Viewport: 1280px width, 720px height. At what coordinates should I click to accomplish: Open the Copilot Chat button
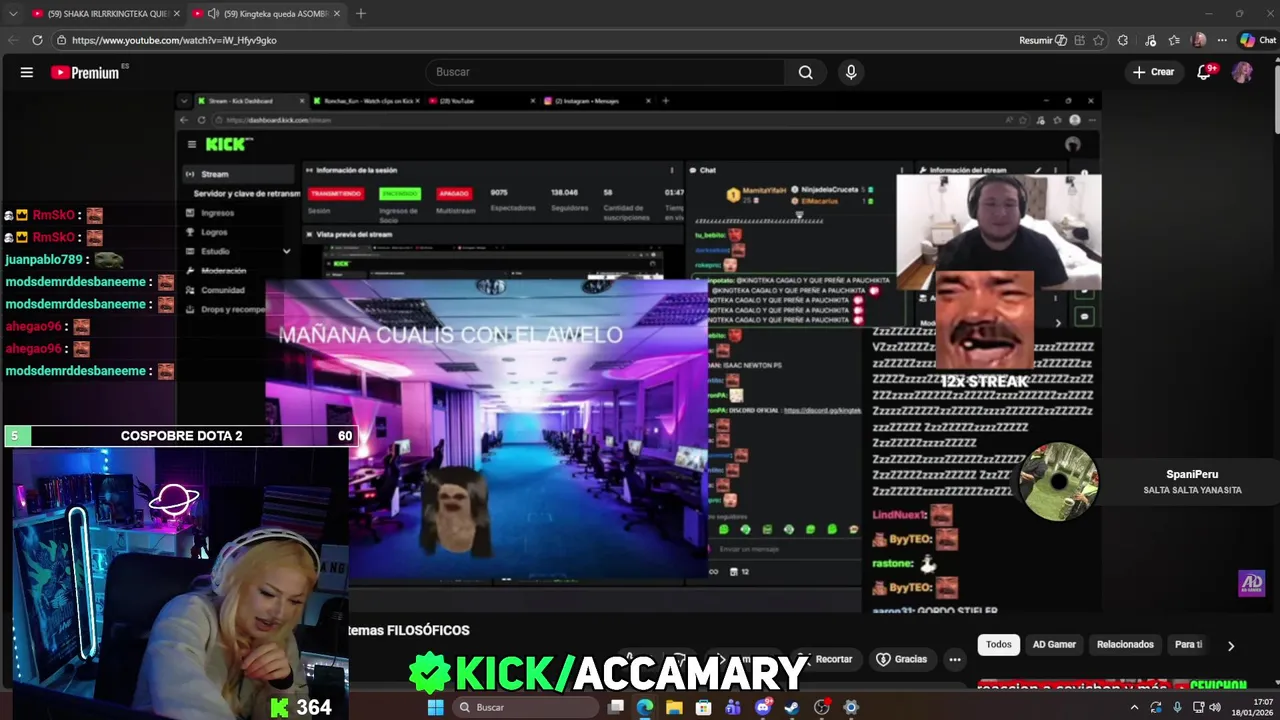point(1258,40)
